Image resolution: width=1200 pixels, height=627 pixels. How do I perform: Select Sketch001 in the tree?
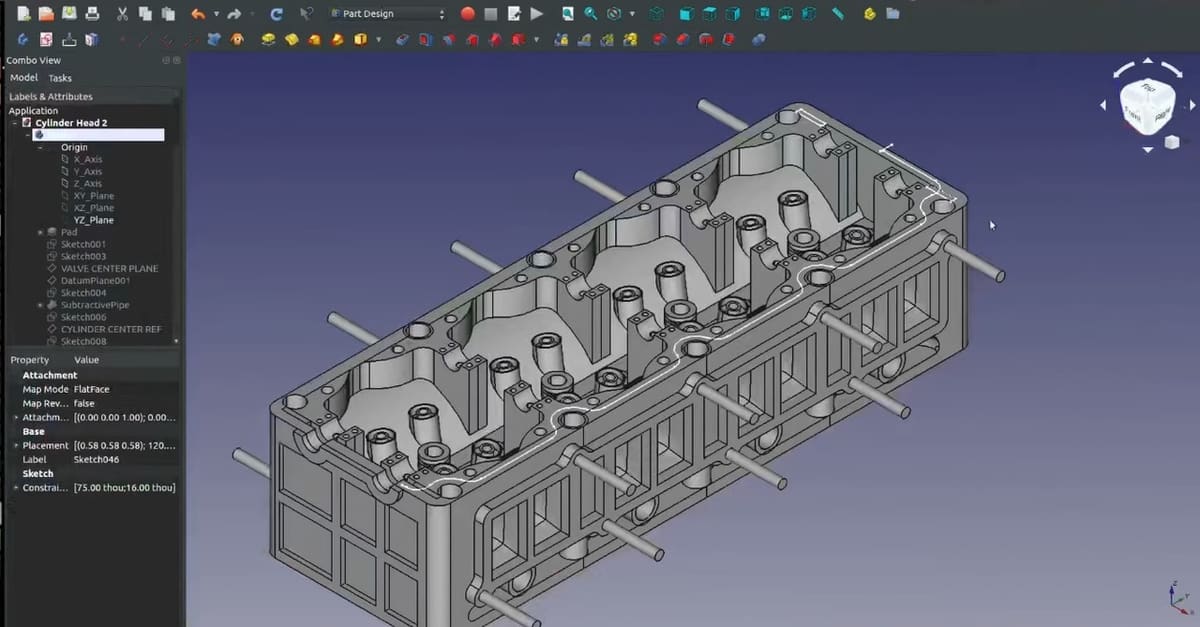tap(83, 244)
